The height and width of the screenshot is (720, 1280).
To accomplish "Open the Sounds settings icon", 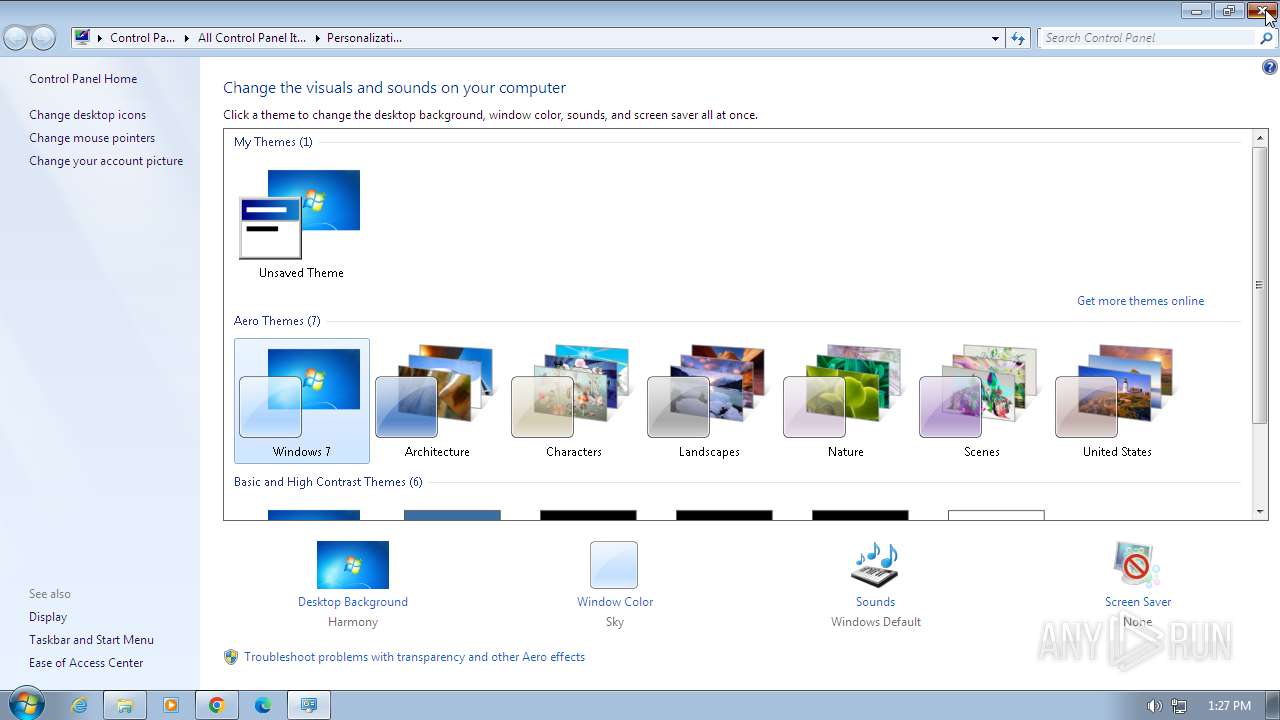I will [875, 565].
